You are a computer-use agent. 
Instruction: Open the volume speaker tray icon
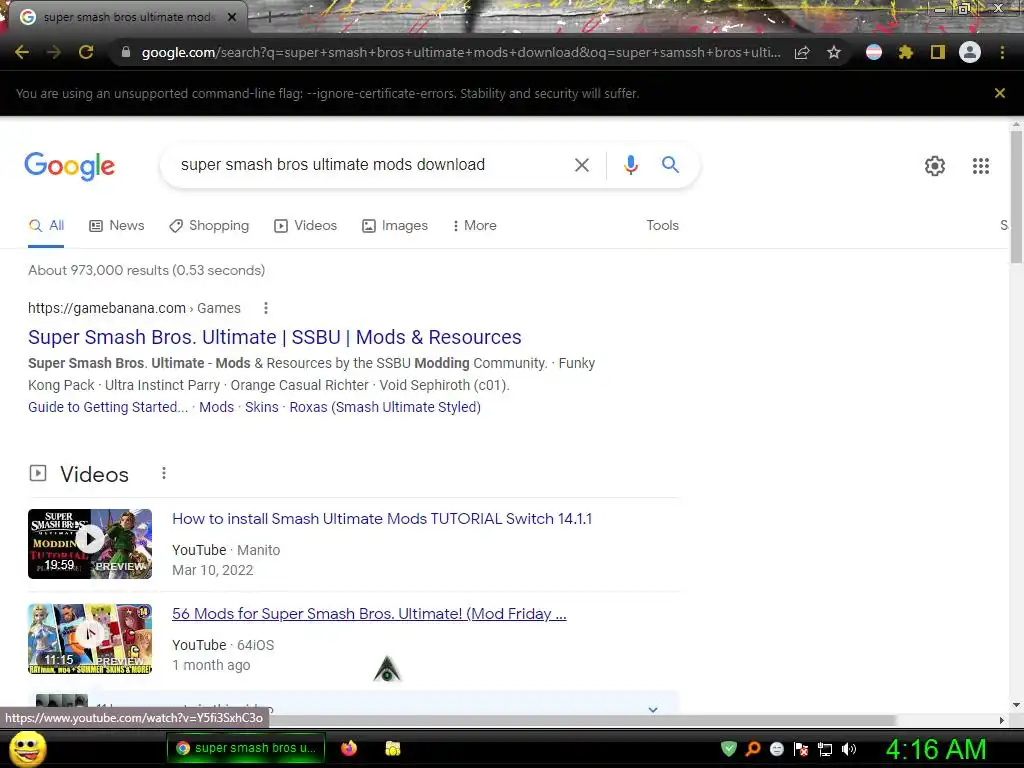849,749
